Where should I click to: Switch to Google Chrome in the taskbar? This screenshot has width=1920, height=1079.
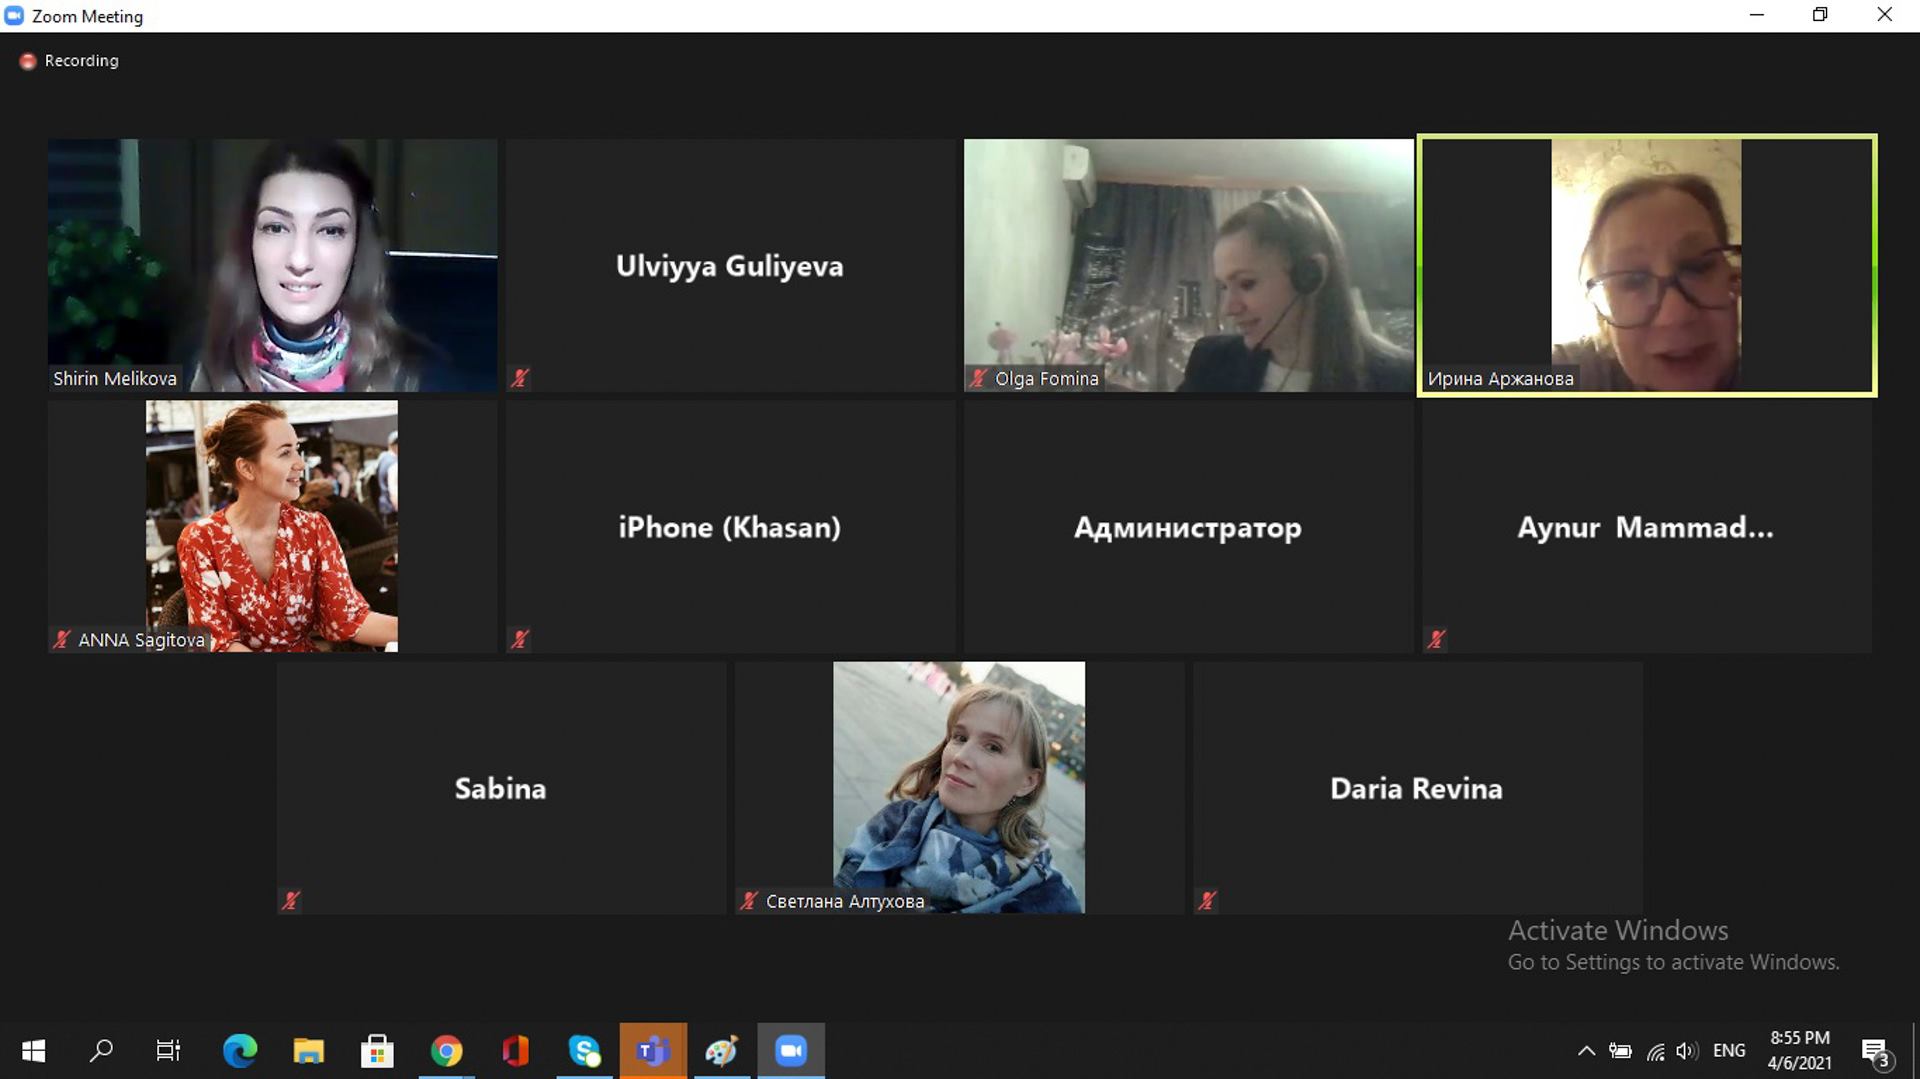(447, 1051)
